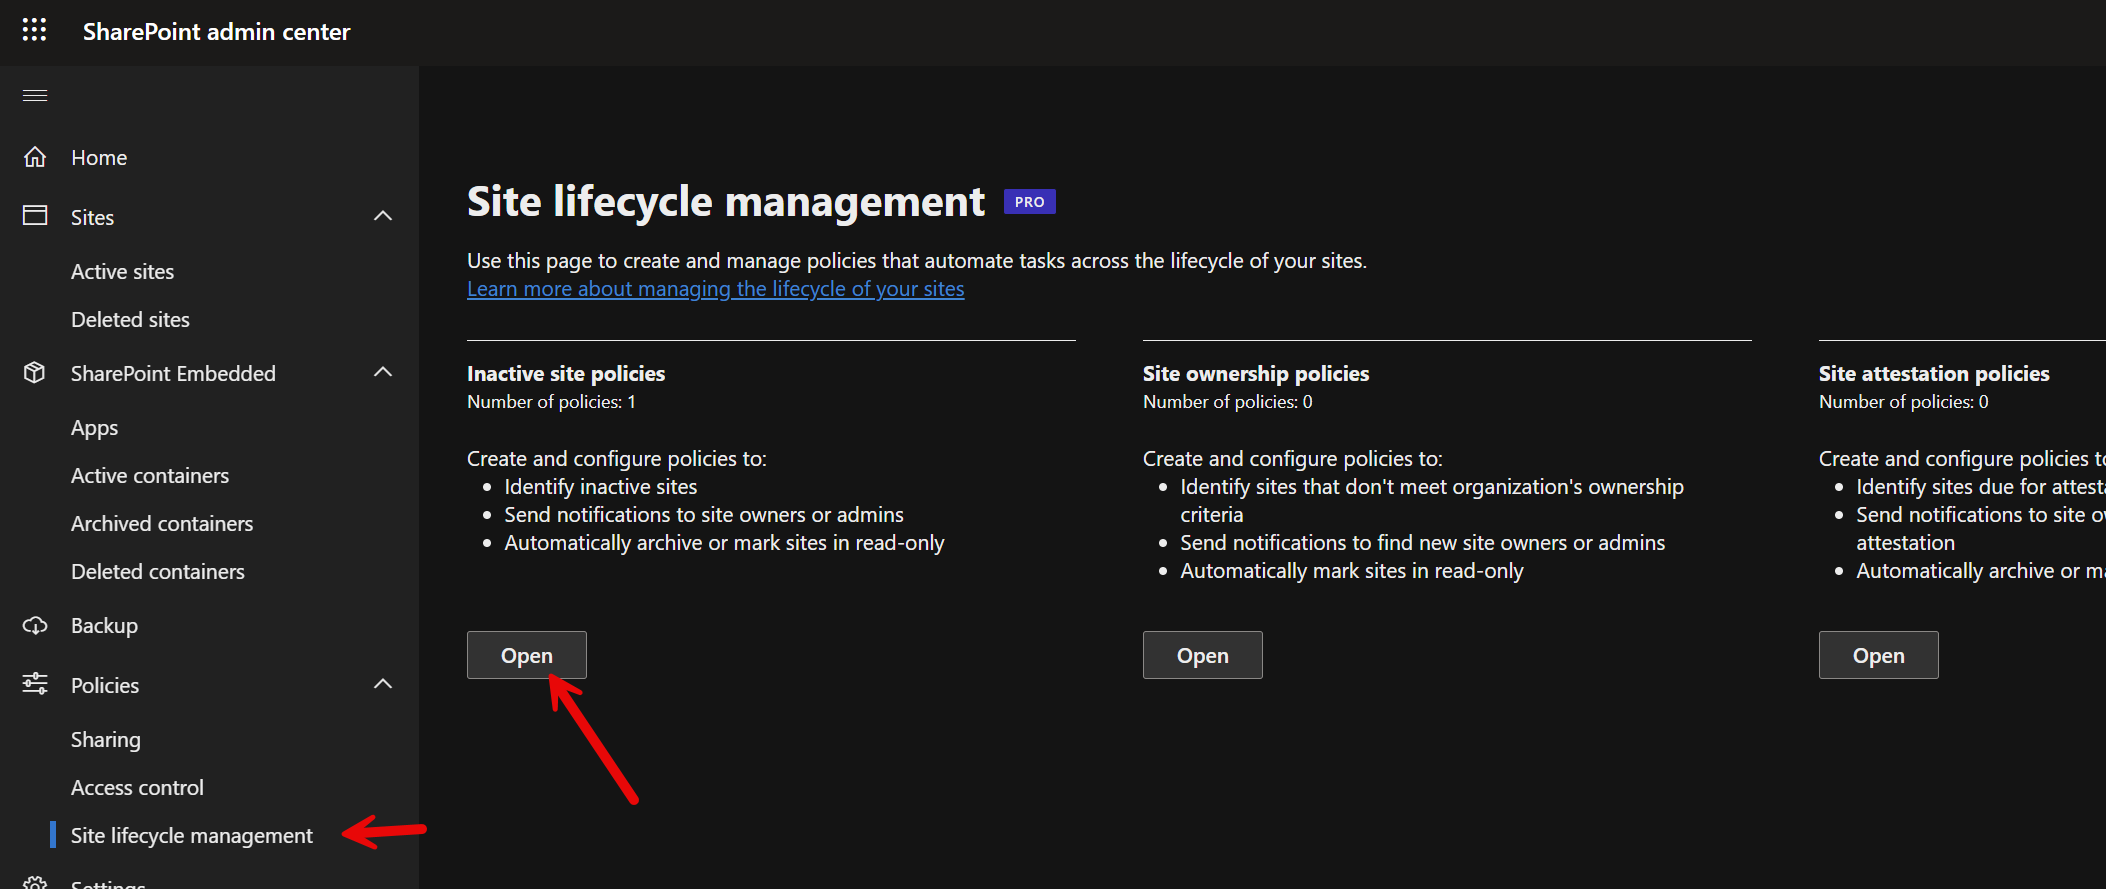Open Site attestation policies
The width and height of the screenshot is (2106, 889).
pyautogui.click(x=1879, y=655)
